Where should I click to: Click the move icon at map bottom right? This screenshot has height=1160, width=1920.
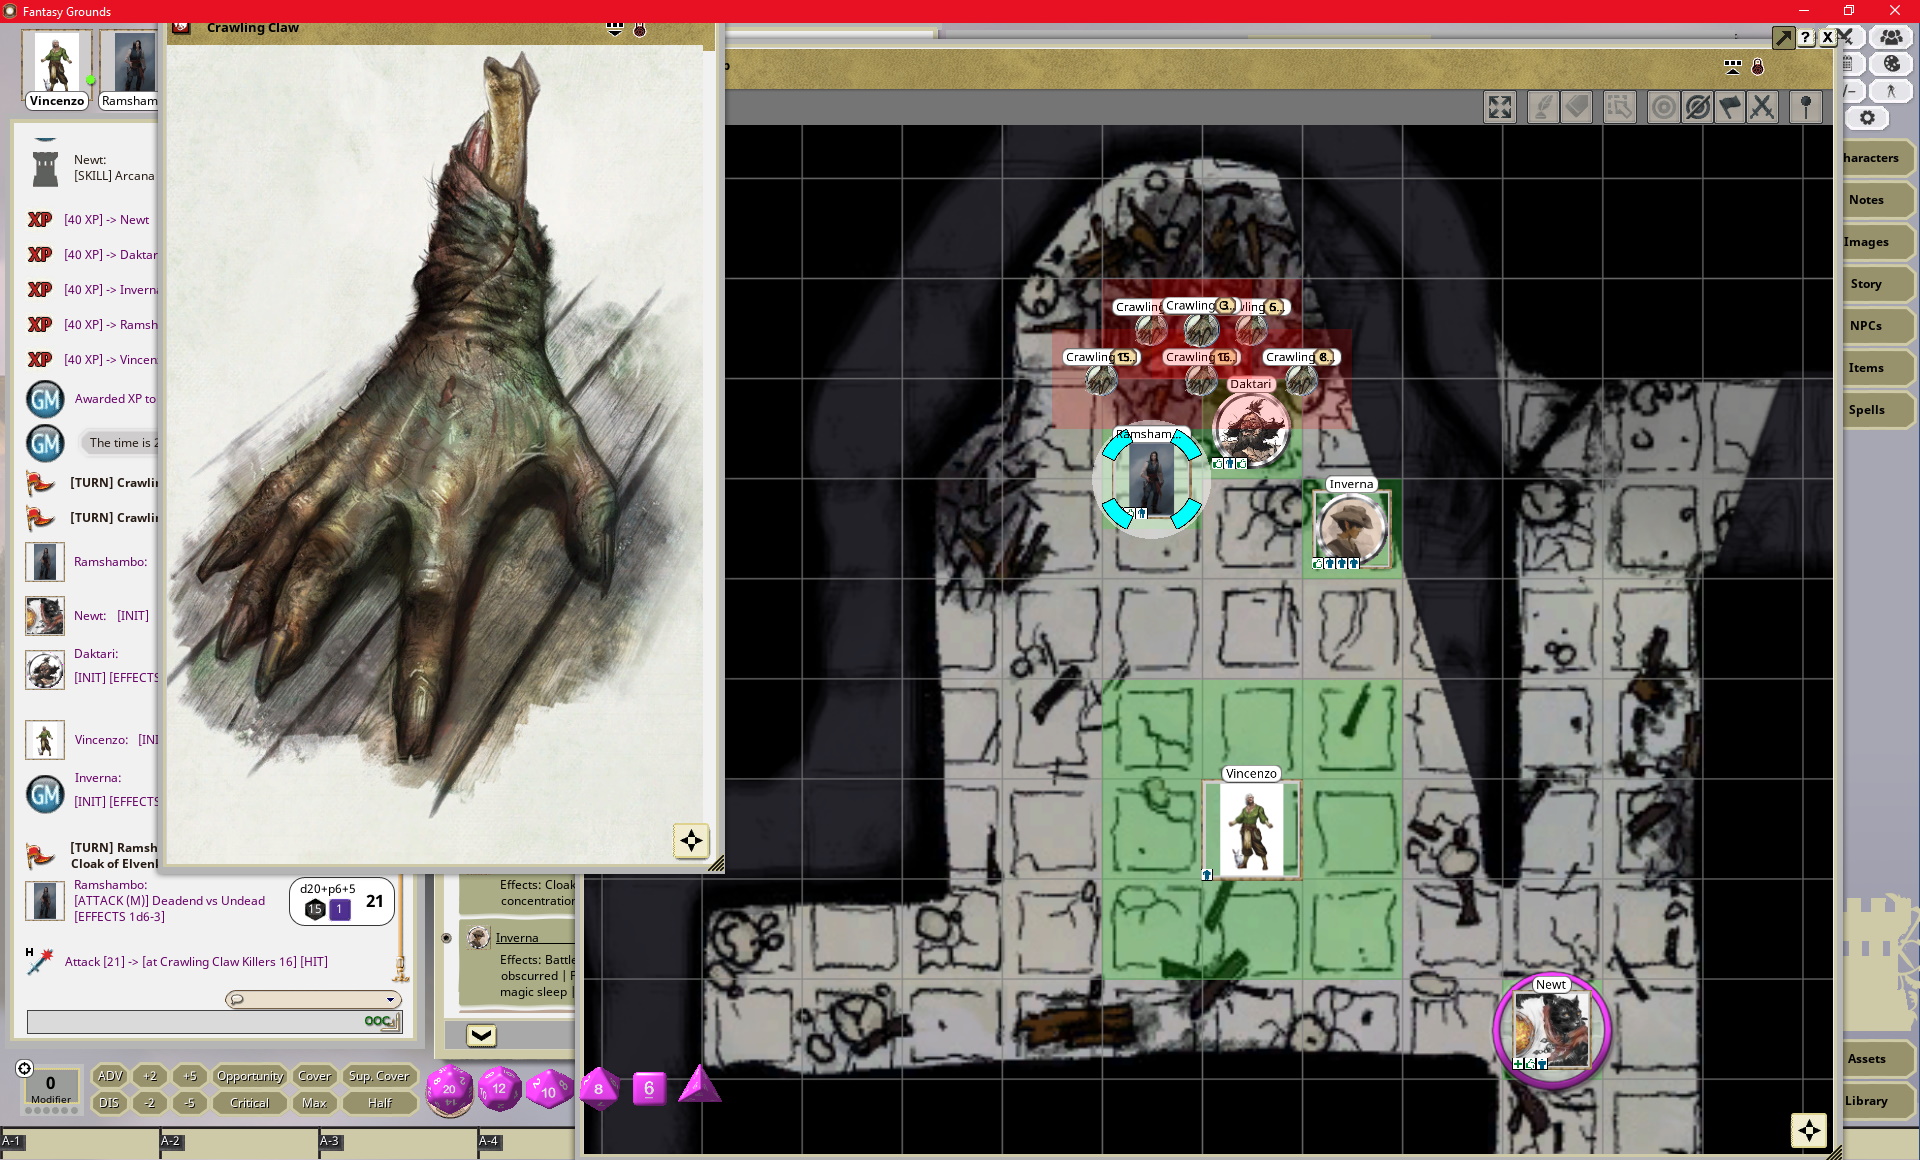click(1809, 1130)
